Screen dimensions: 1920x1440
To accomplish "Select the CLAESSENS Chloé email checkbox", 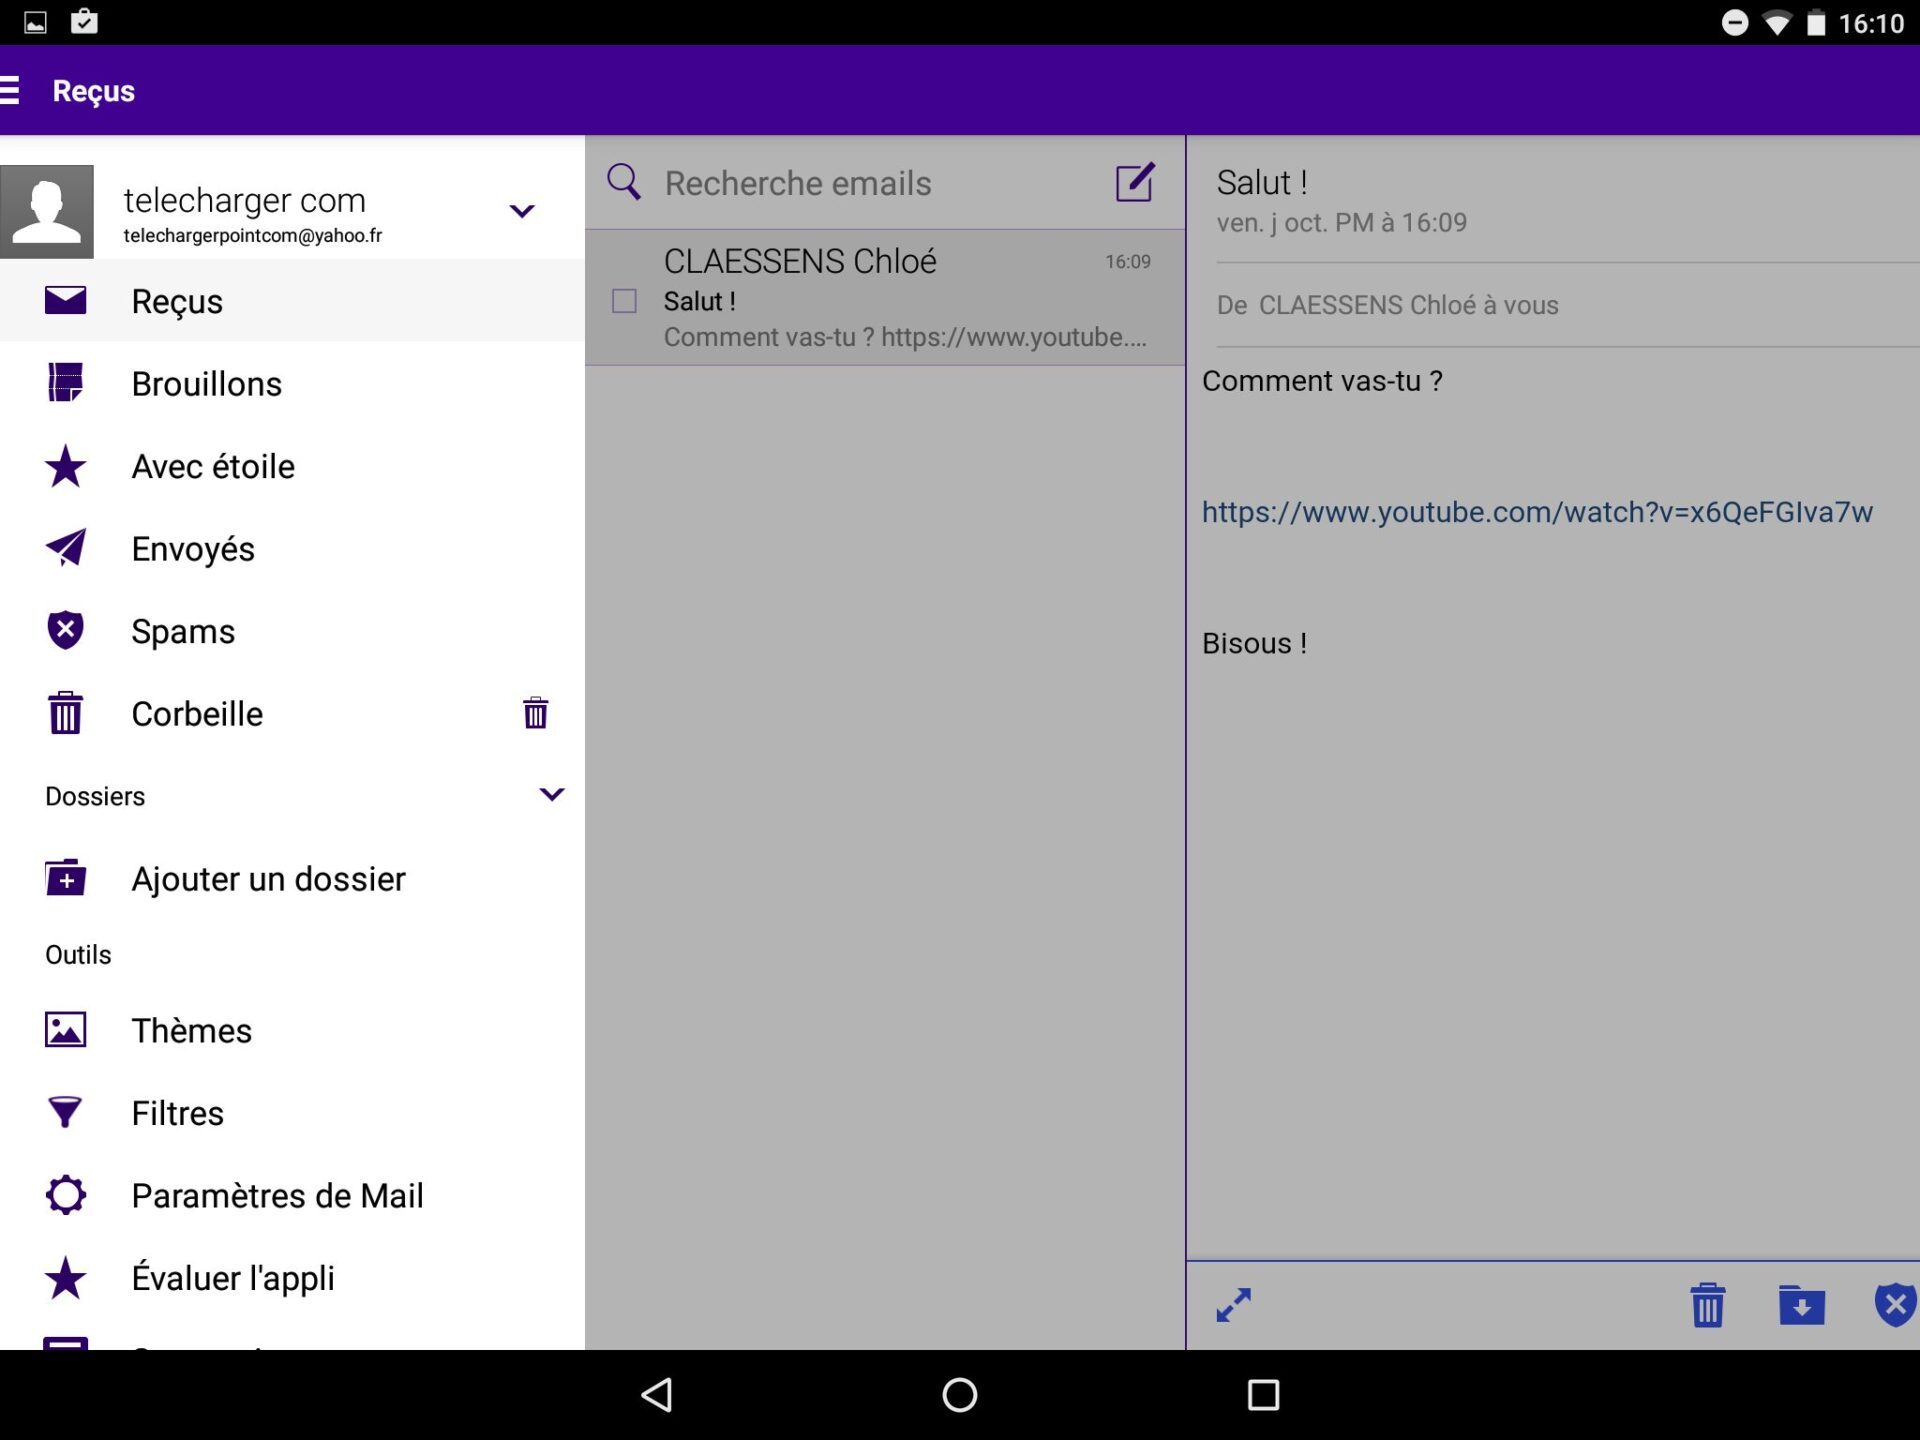I will (624, 301).
